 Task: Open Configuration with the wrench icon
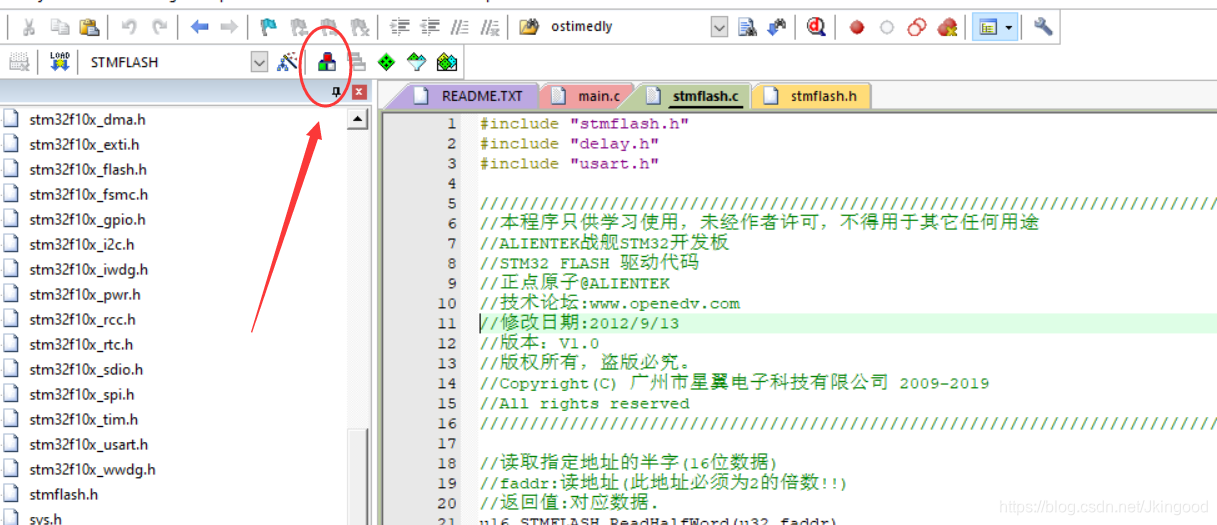click(1043, 27)
